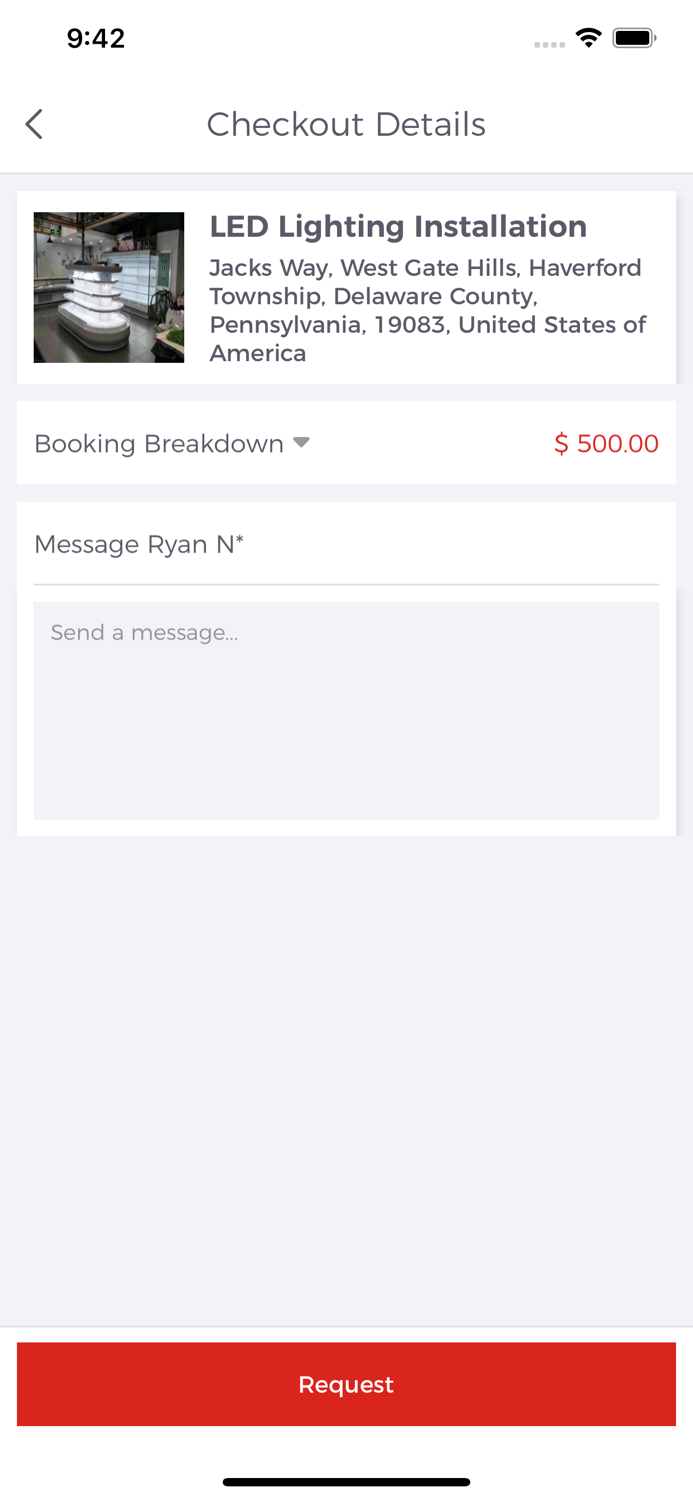
Task: Tap the Checkout Details header title
Action: click(346, 124)
